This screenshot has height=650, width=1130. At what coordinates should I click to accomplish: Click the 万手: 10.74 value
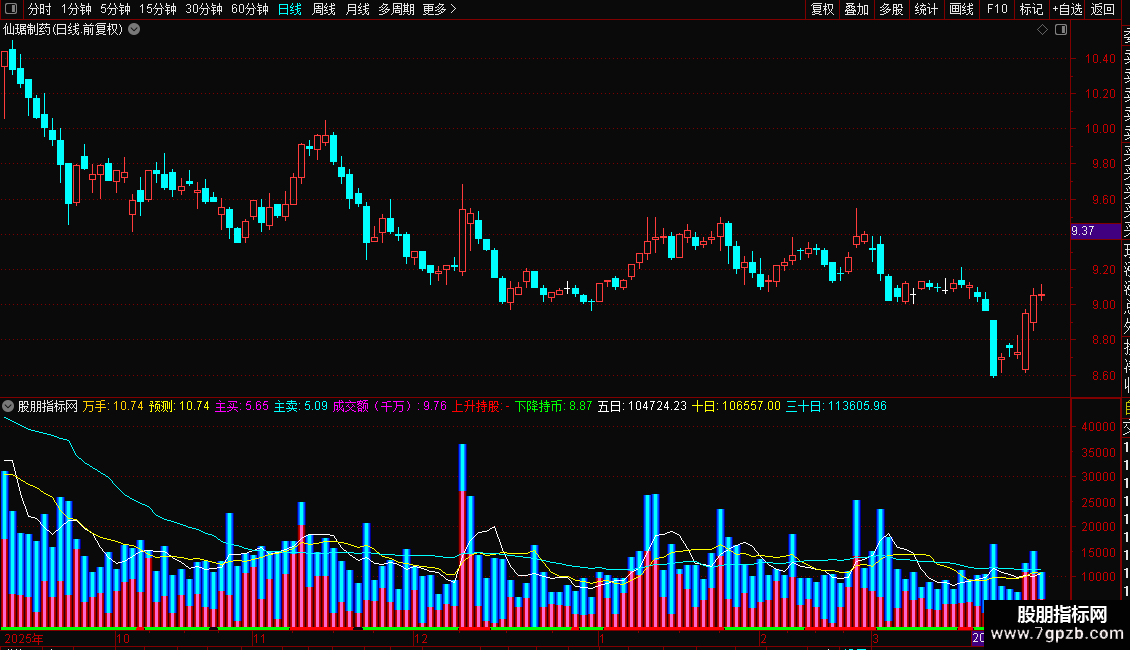113,406
